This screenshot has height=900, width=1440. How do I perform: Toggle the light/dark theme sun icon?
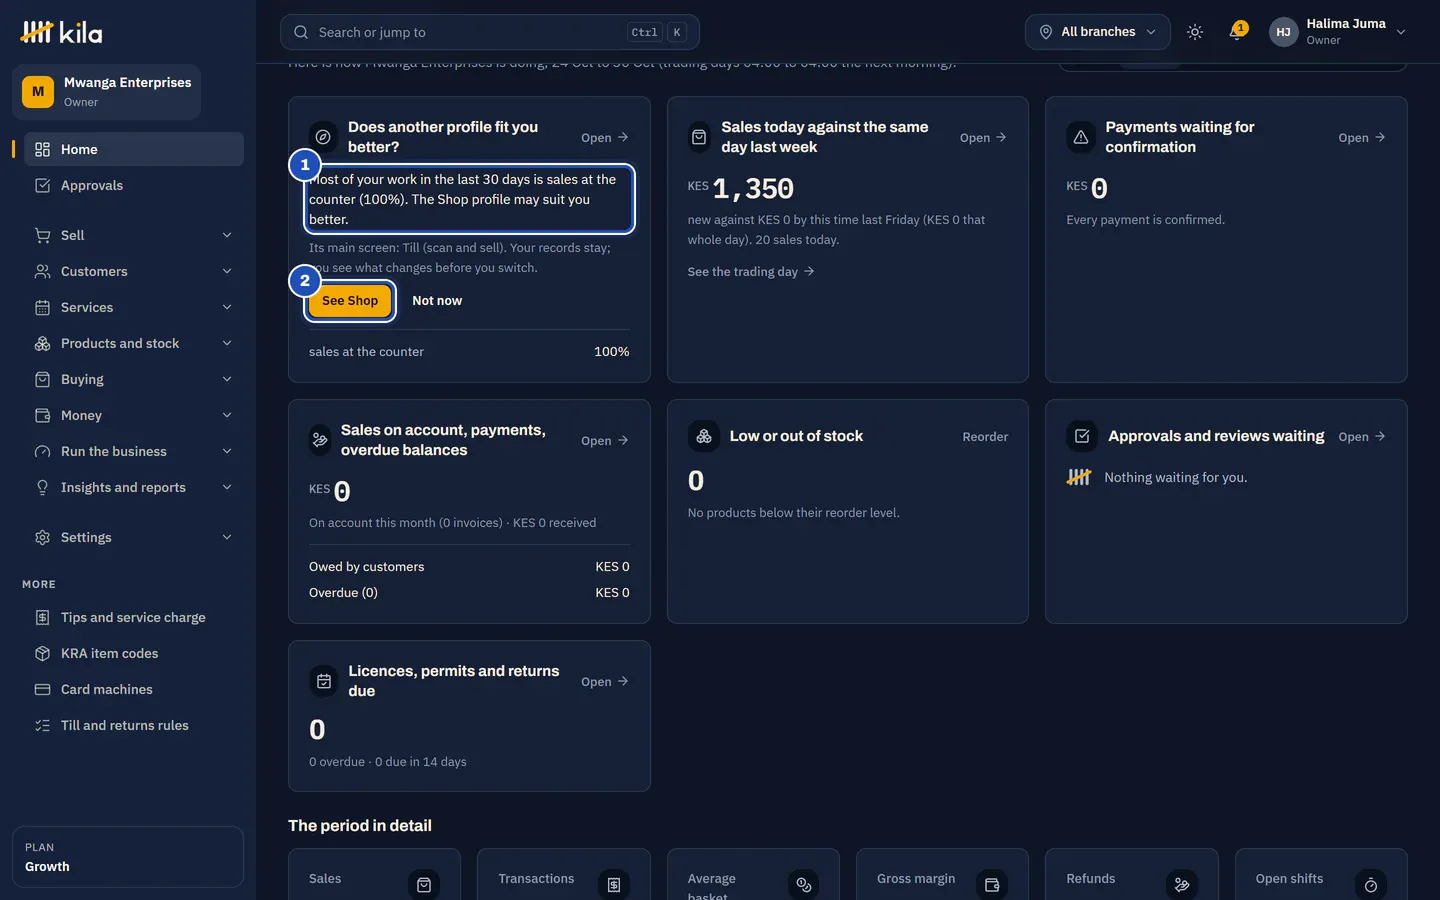tap(1195, 32)
